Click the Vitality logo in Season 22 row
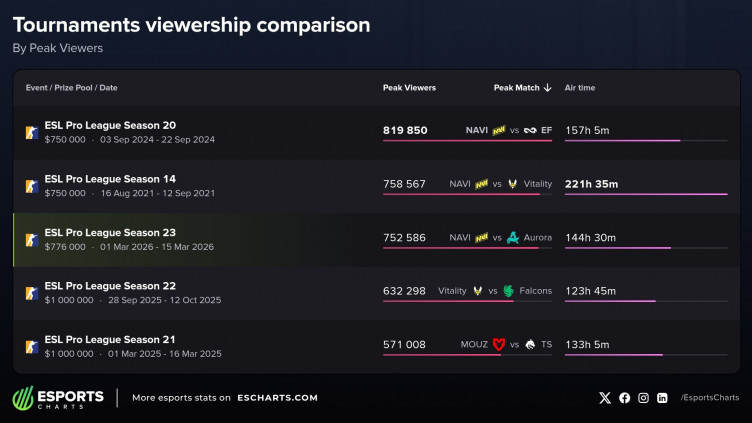This screenshot has height=423, width=752. pos(477,291)
